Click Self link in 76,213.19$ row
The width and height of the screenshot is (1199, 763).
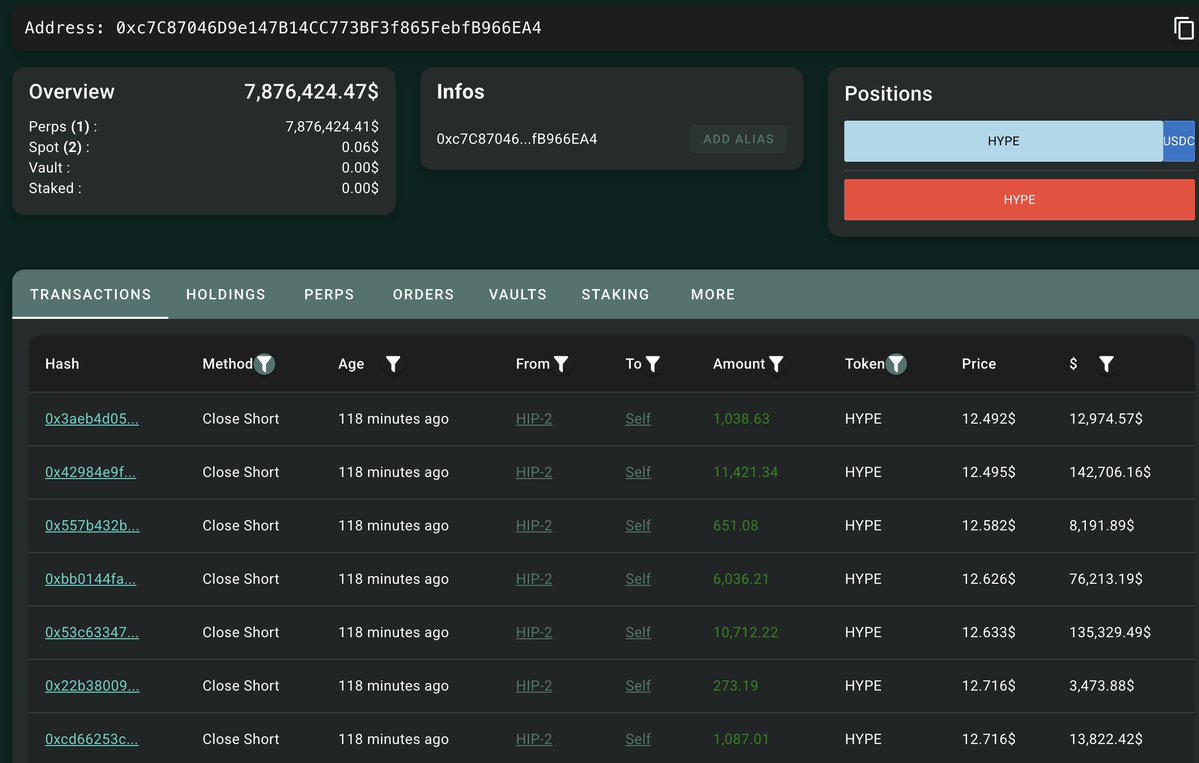(638, 580)
